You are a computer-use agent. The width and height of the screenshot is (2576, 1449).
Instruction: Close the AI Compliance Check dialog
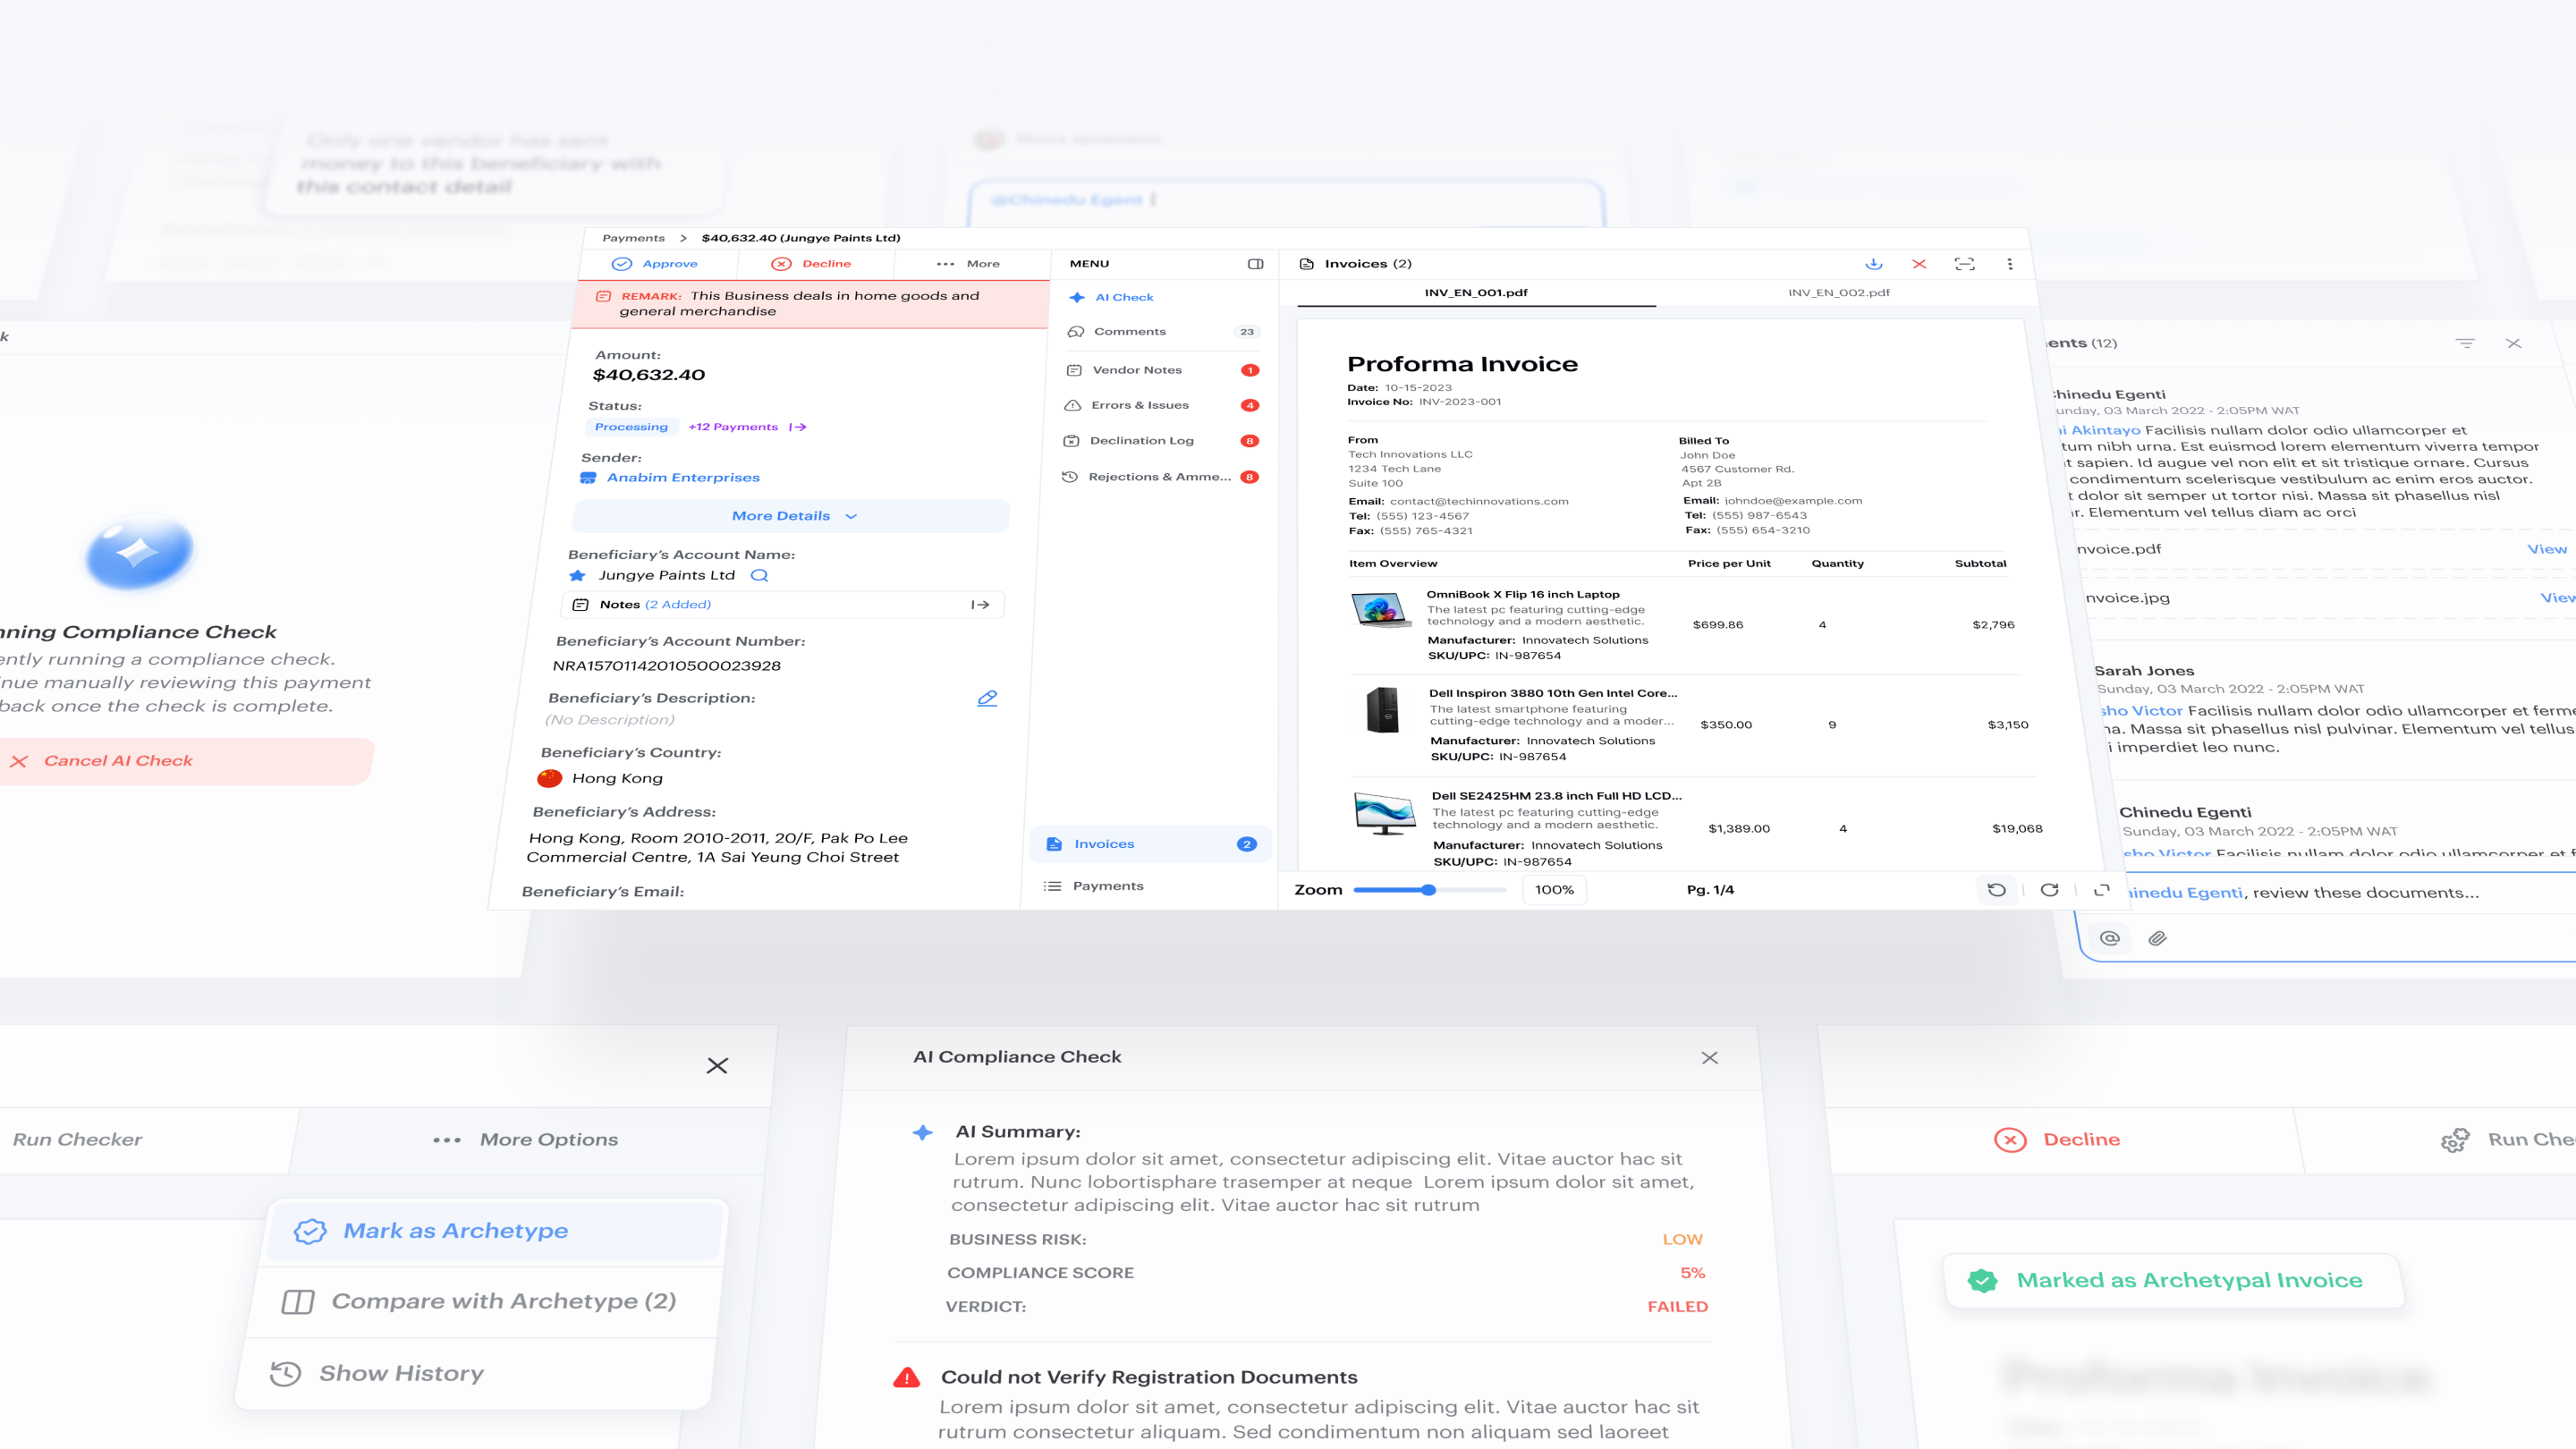pos(1710,1058)
